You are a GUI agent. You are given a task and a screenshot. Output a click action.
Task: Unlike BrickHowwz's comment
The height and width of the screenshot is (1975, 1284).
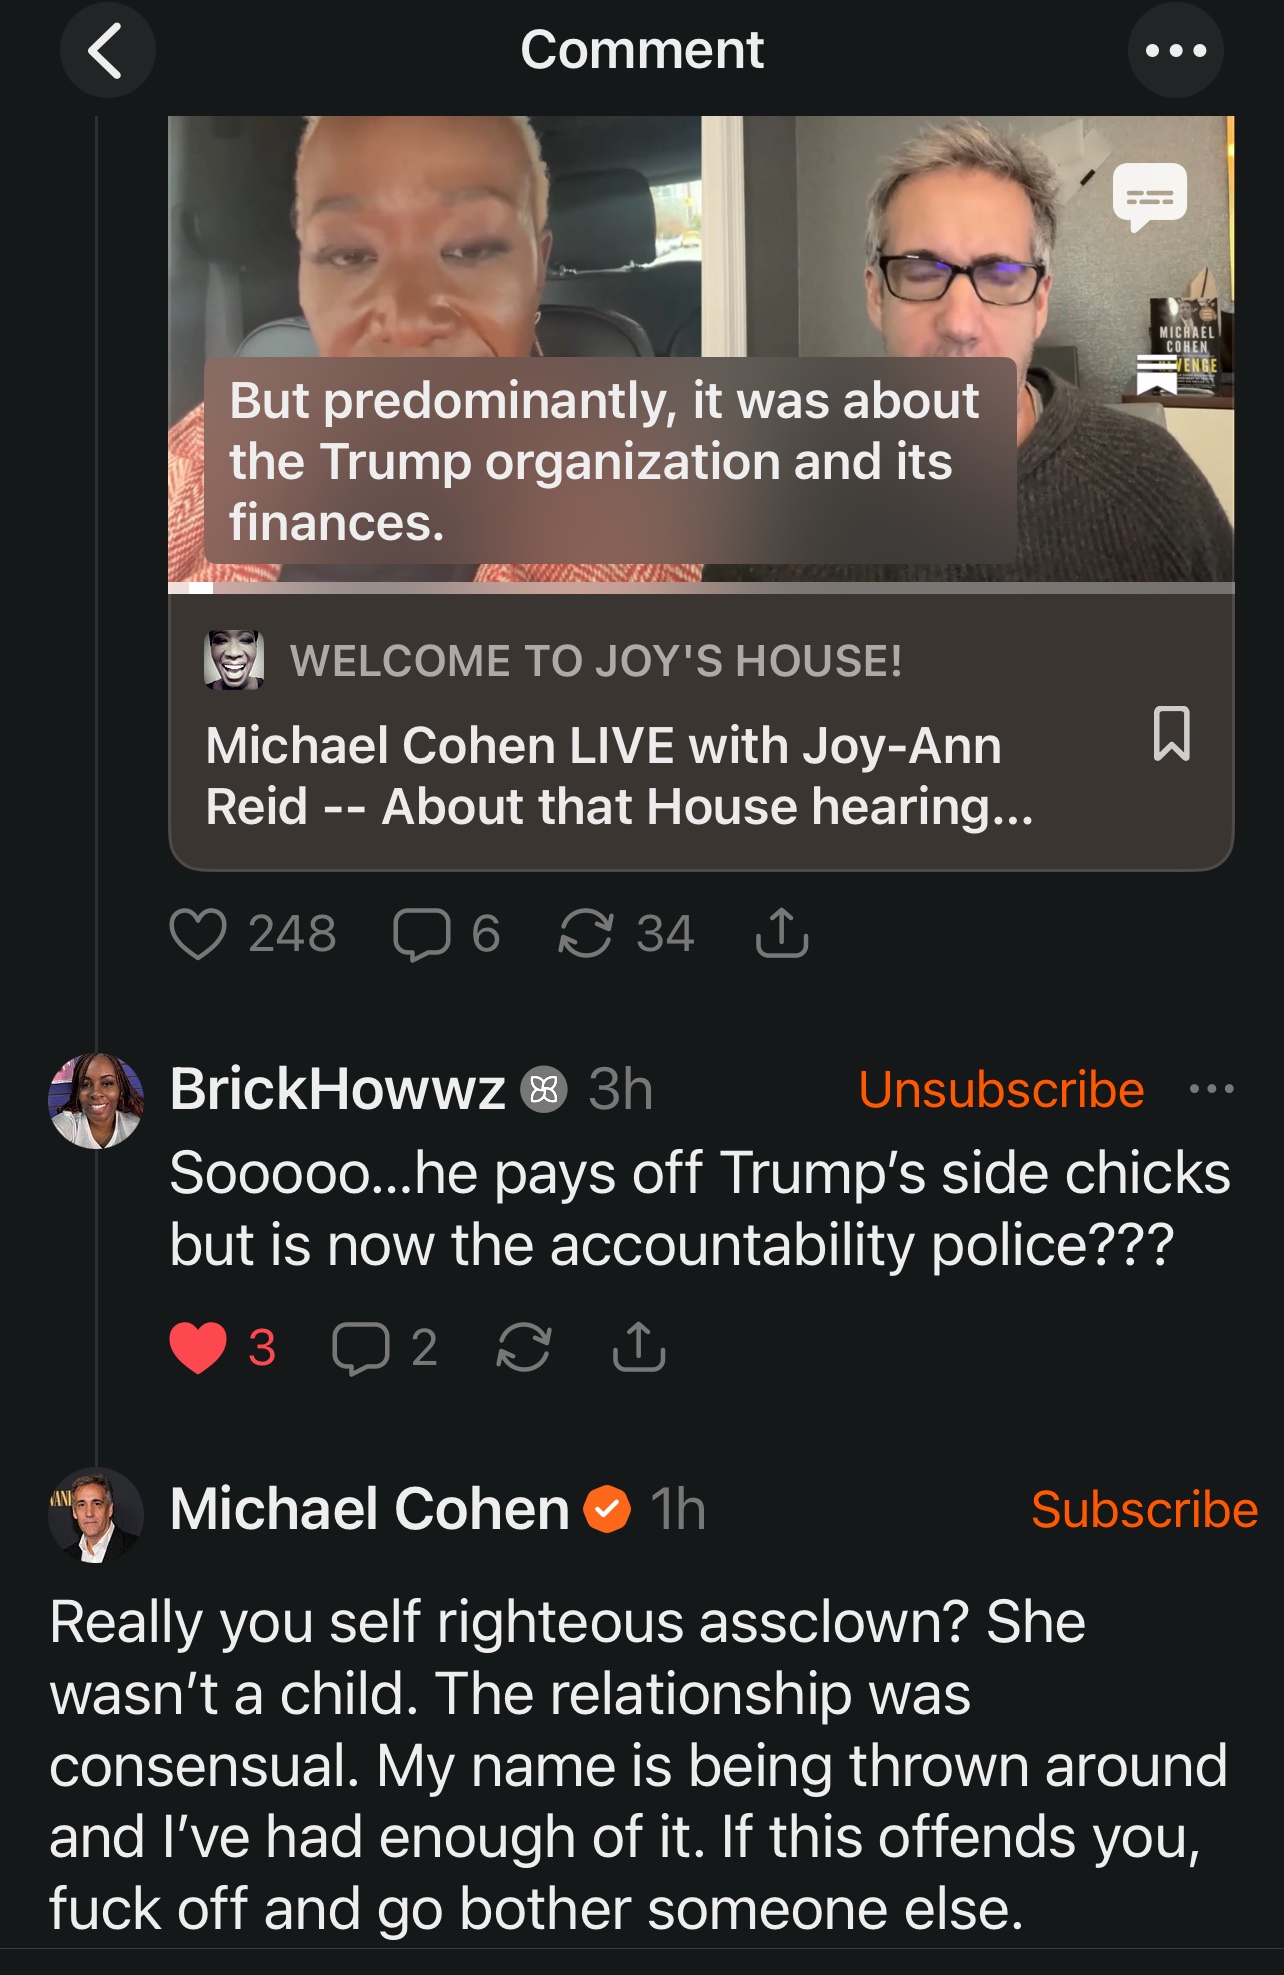(x=198, y=1347)
